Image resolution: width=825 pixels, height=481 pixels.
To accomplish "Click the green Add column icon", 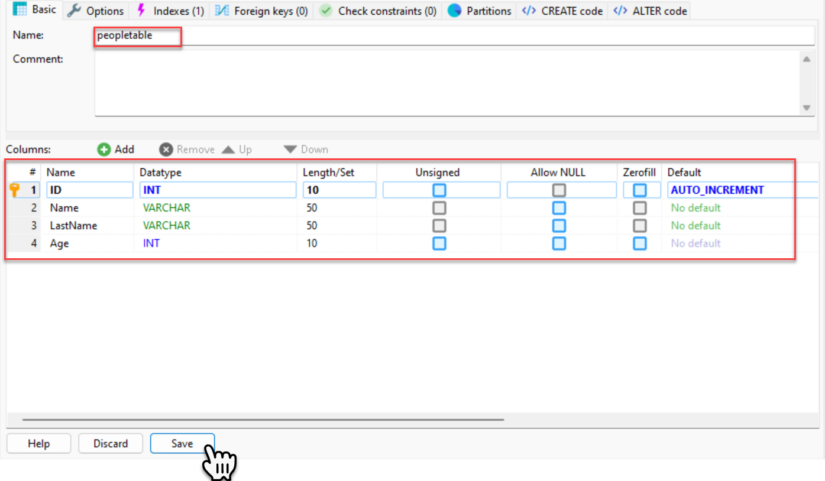I will [104, 149].
